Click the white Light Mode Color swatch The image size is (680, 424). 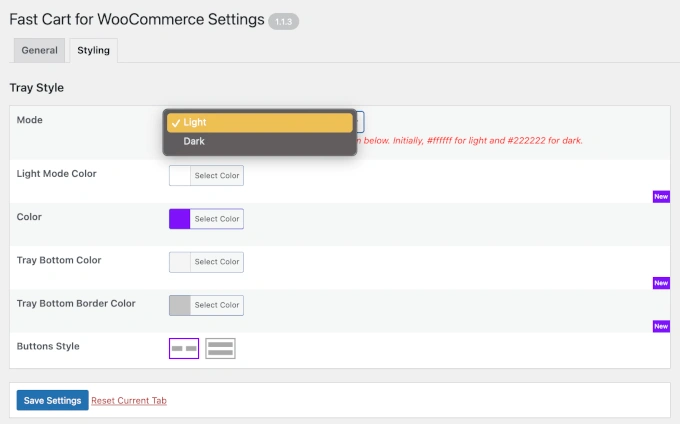pyautogui.click(x=180, y=176)
